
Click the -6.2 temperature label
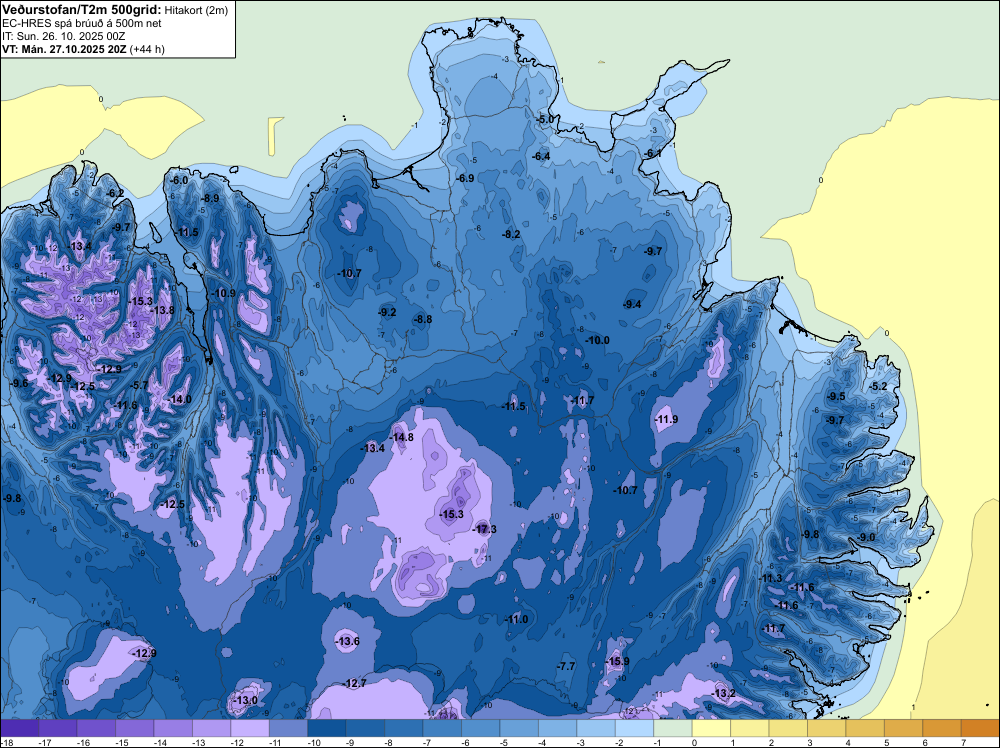115,193
